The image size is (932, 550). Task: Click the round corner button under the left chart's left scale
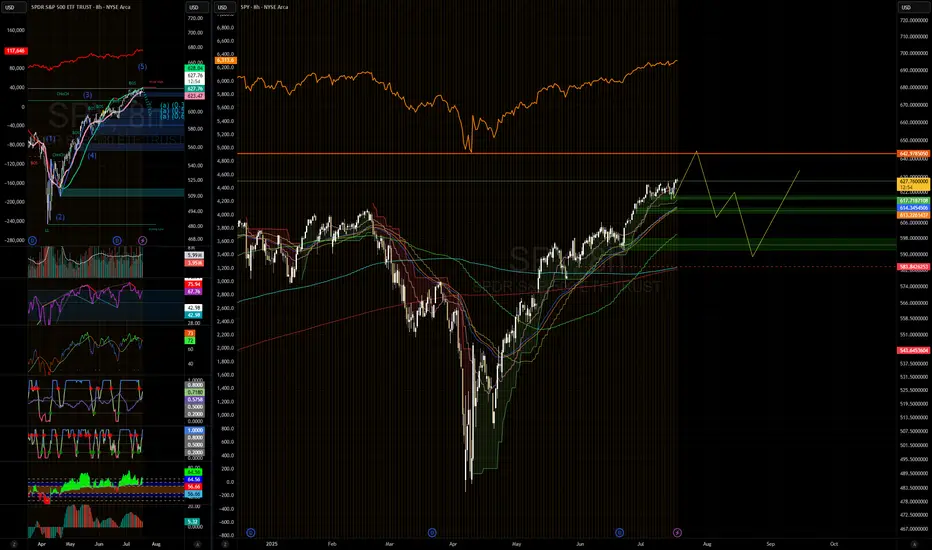pos(14,543)
